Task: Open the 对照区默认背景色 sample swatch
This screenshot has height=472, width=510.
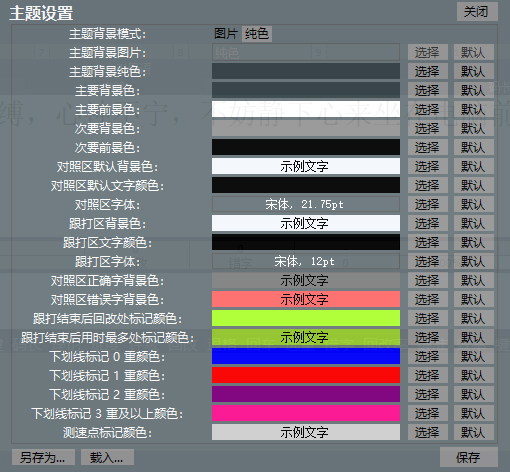Action: click(x=306, y=166)
